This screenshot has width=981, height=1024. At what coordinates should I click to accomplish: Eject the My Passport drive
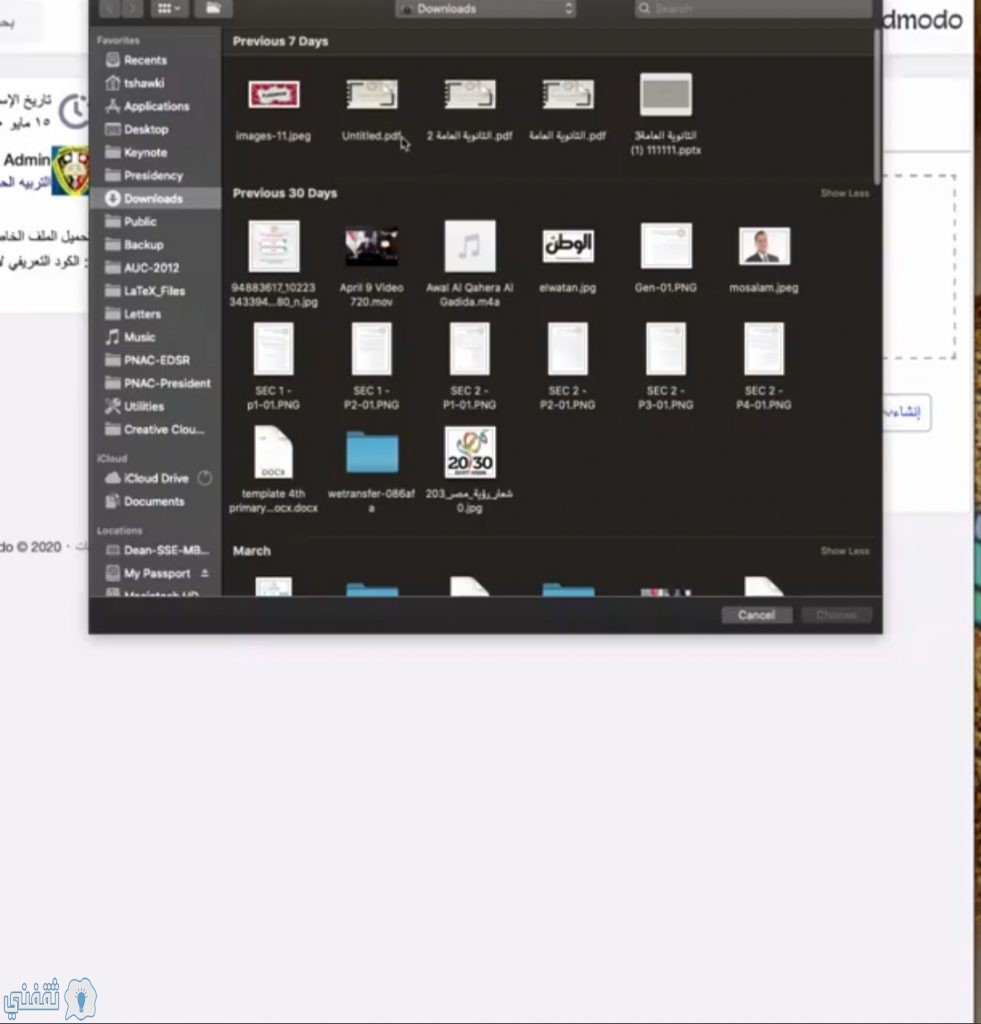[204, 573]
